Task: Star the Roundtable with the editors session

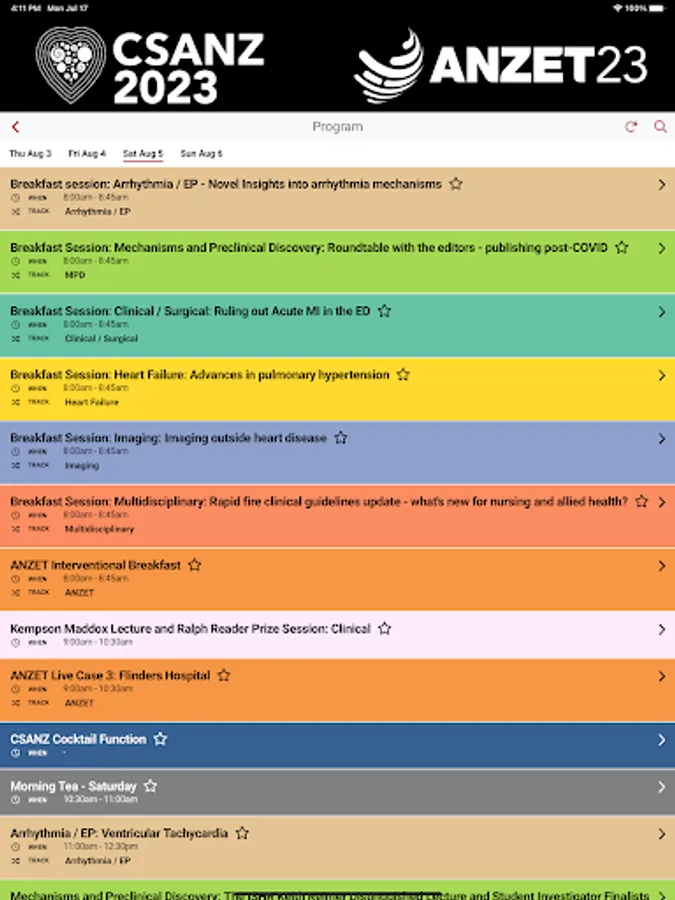Action: (x=622, y=247)
